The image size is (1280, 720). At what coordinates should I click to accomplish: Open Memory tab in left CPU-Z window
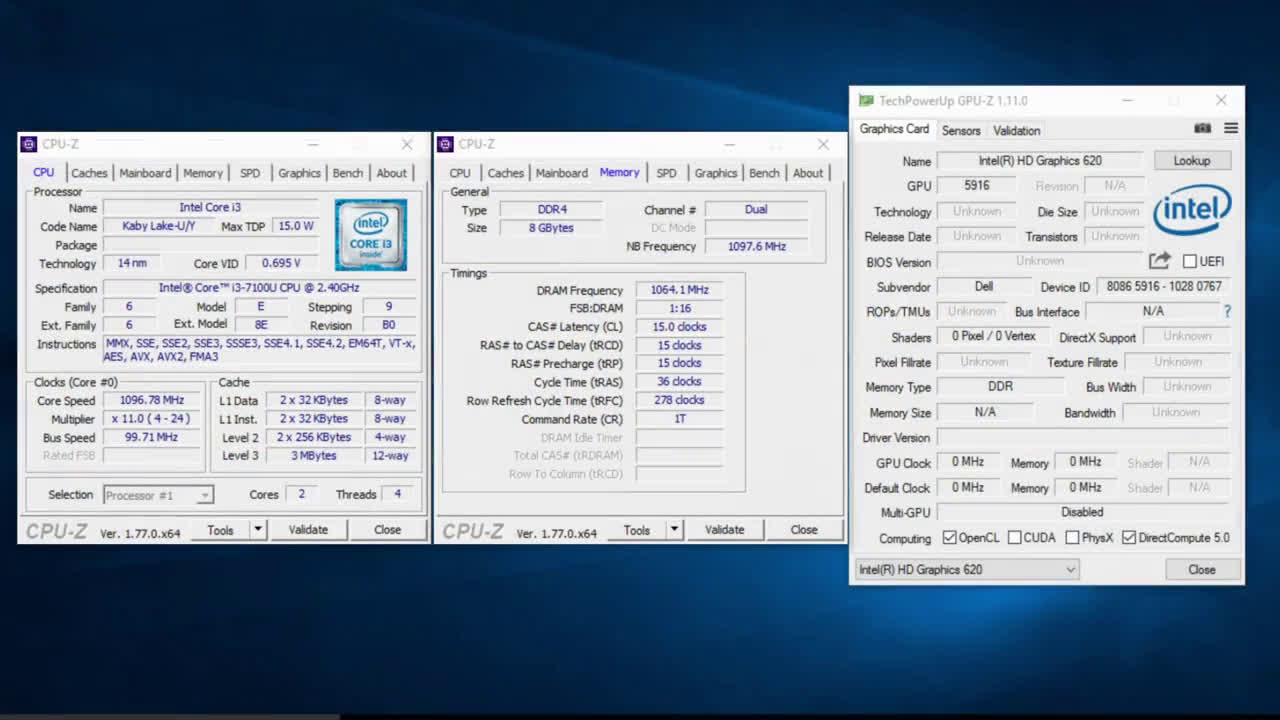[203, 173]
